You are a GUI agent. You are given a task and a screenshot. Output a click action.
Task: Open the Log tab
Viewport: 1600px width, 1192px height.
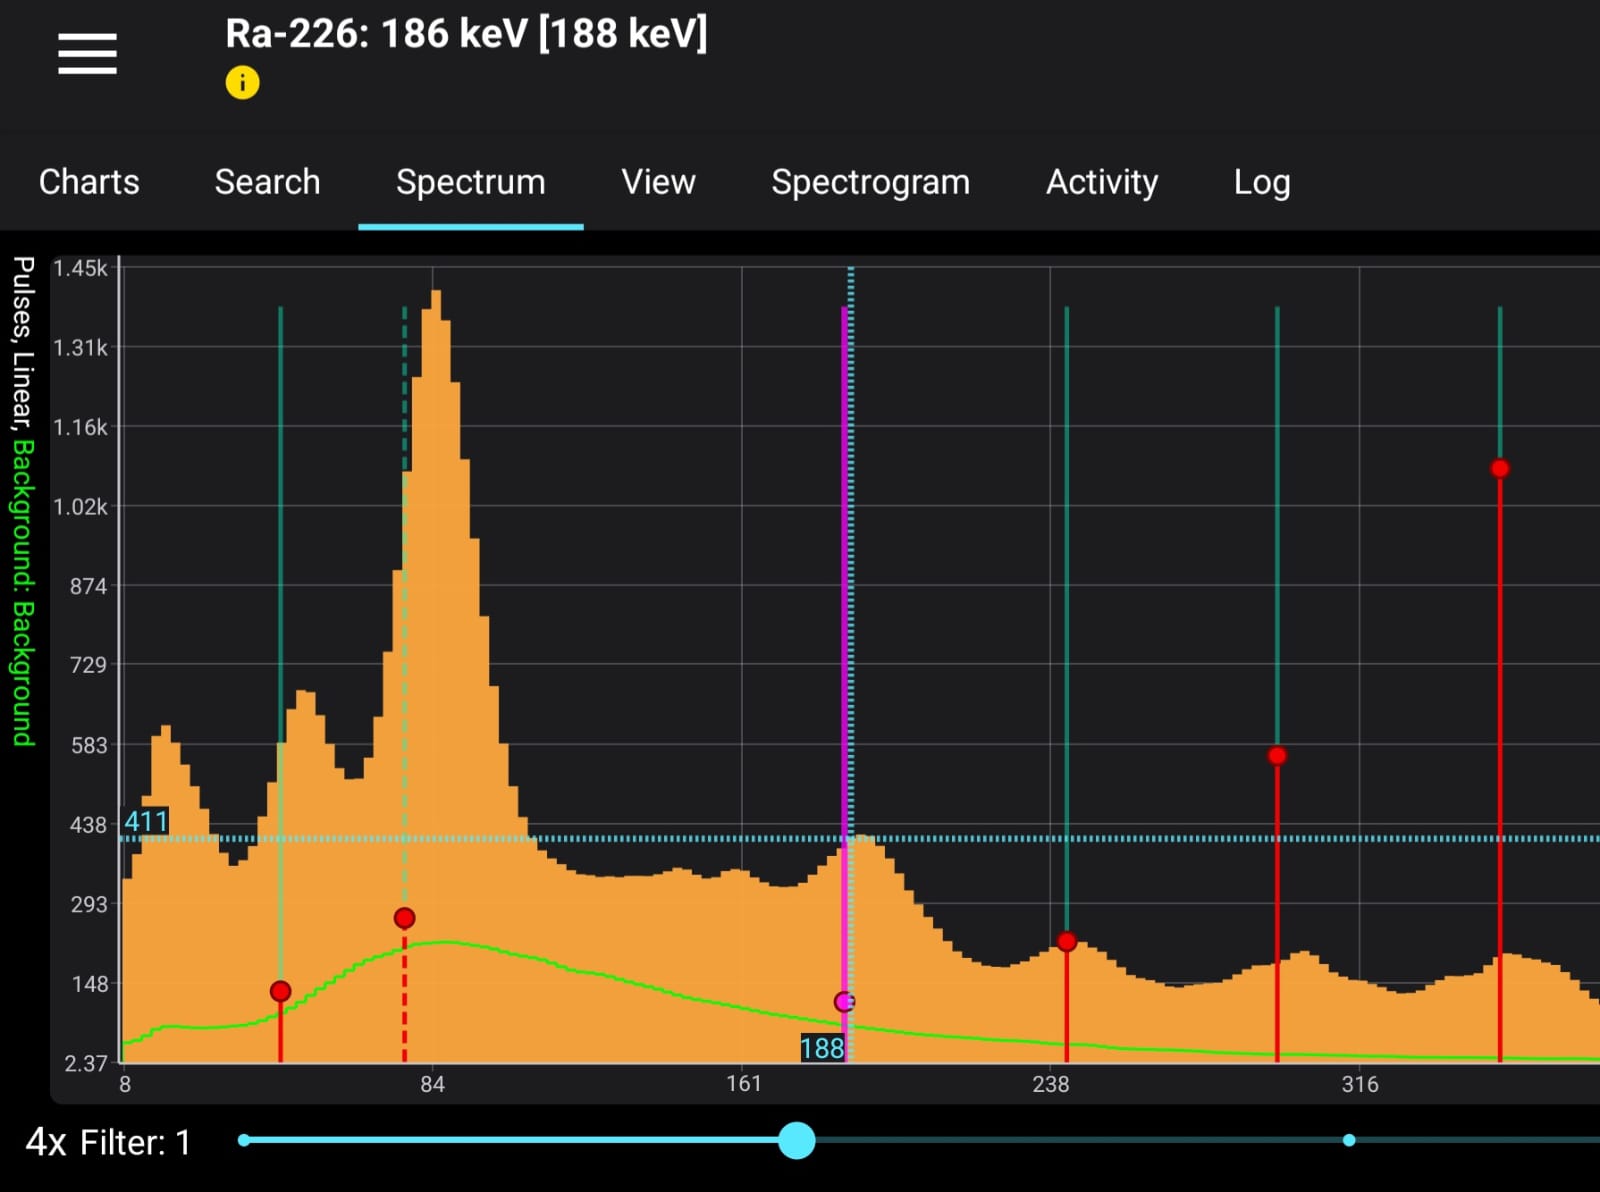click(x=1261, y=182)
